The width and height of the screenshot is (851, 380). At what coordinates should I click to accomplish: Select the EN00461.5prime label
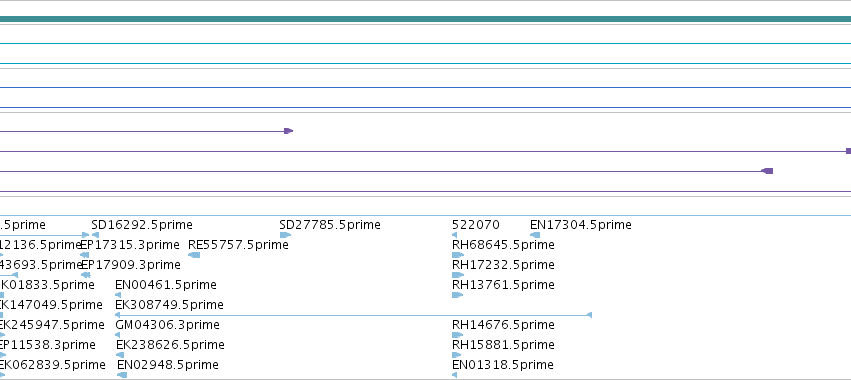pos(166,285)
